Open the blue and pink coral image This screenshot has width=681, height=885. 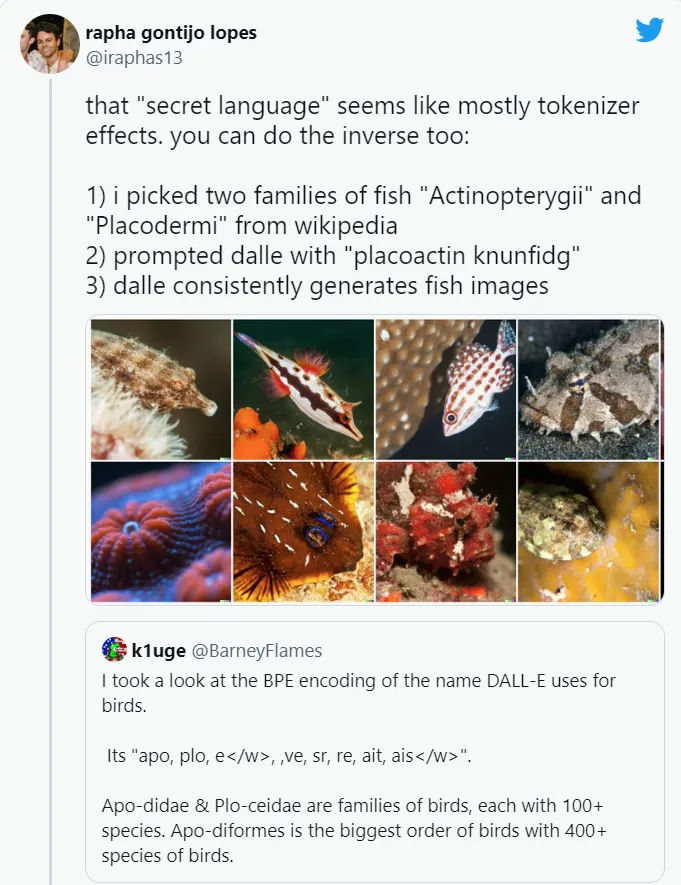[161, 532]
